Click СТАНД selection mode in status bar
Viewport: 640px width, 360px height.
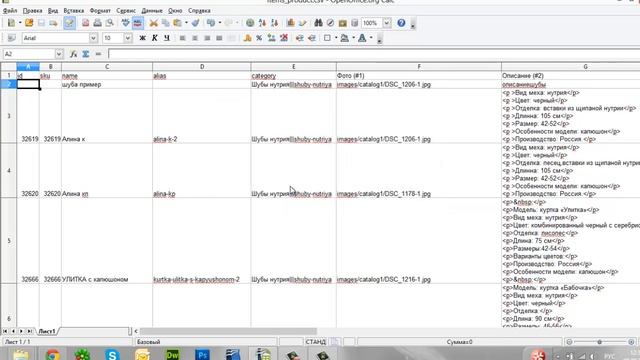click(316, 342)
